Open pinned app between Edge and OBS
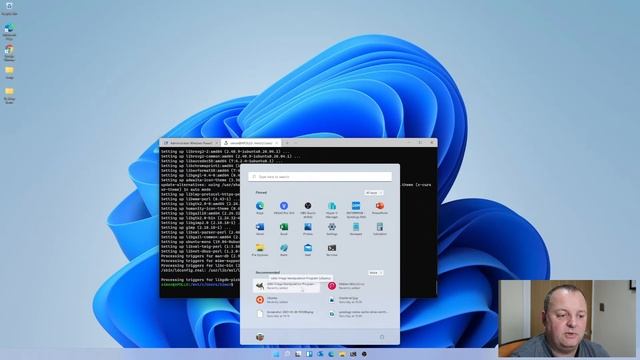Image resolution: width=640 pixels, height=360 pixels. coord(284,207)
